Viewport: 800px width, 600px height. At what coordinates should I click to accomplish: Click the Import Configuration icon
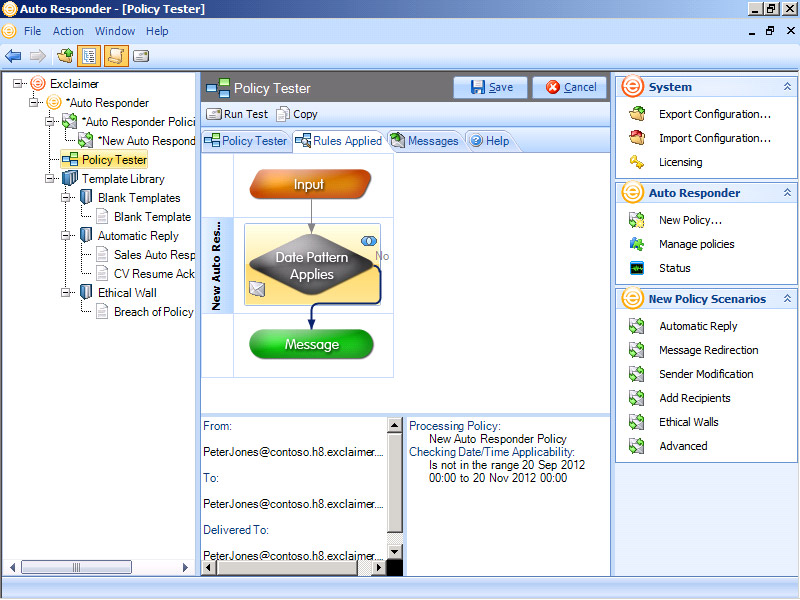point(637,138)
